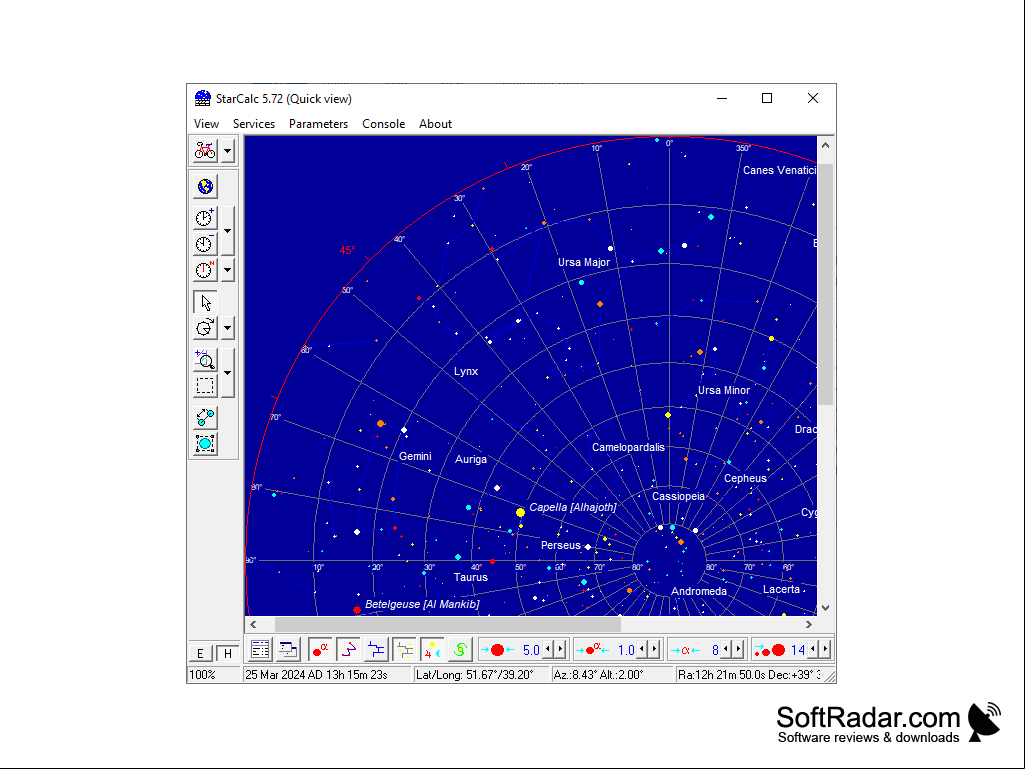The width and height of the screenshot is (1025, 769).
Task: Open the View menu
Action: 206,124
